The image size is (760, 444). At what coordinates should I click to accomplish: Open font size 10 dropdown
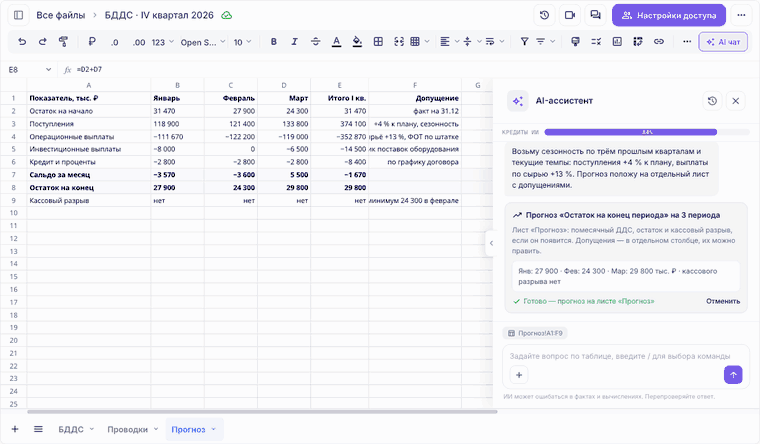[242, 42]
